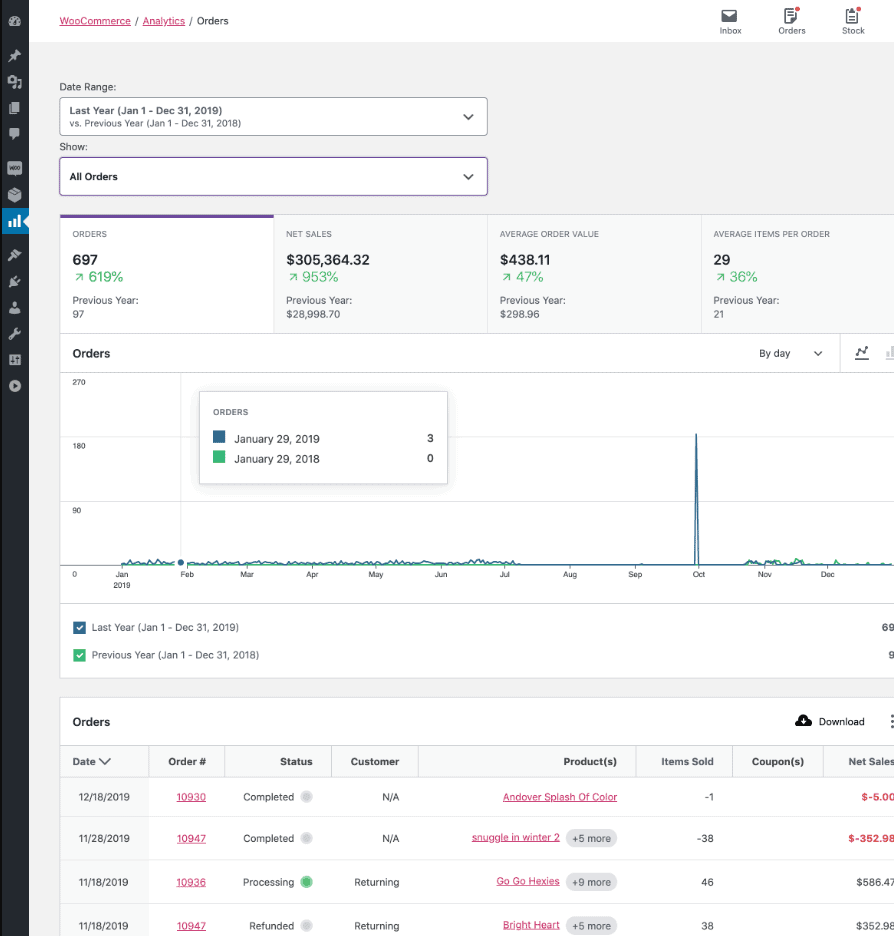Click the $586.47 net sales value
894x936 pixels.
click(875, 882)
